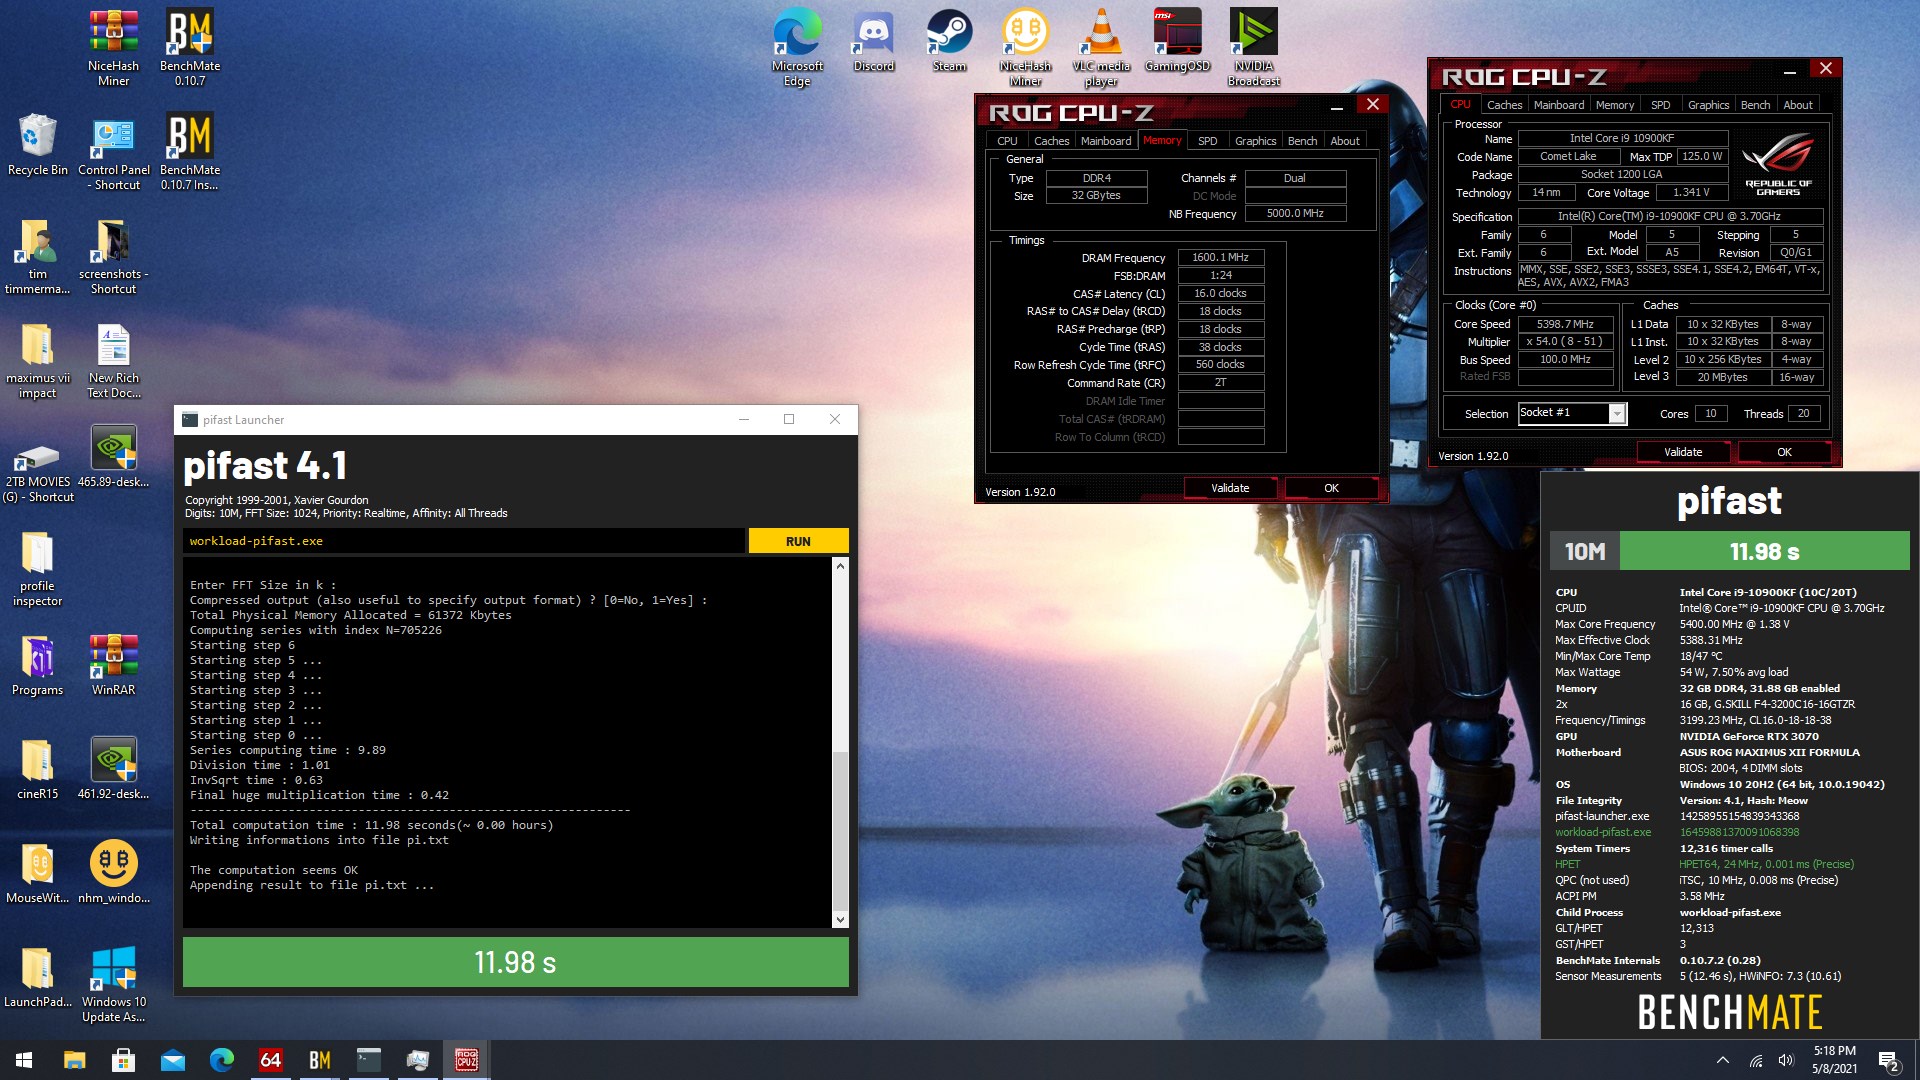Open NiceHash Miner icon at desktop top-left
The height and width of the screenshot is (1080, 1920).
click(113, 47)
